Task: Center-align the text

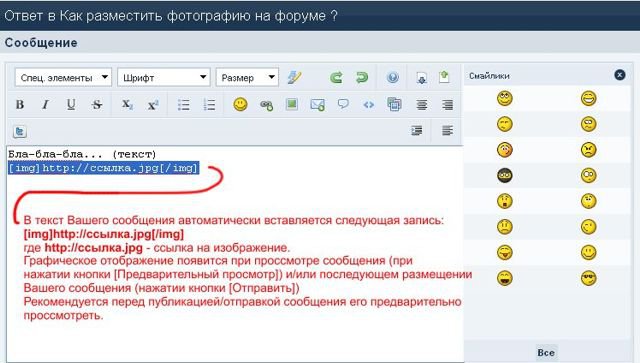Action: [422, 105]
